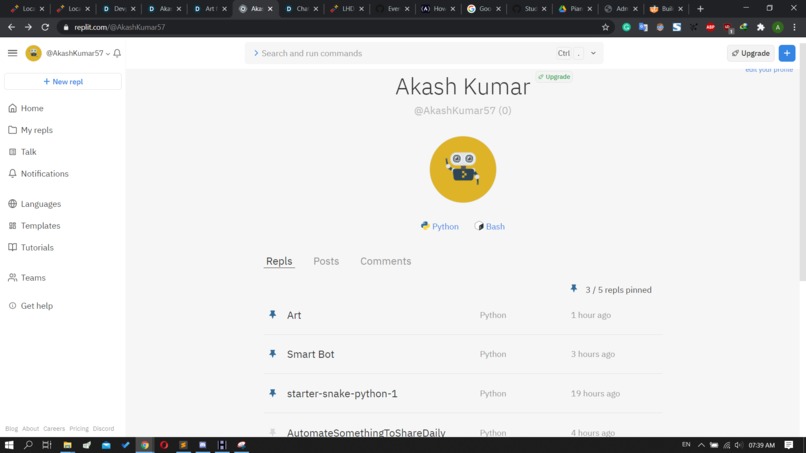Click the Discord footer link
This screenshot has width=806, height=453.
103,428
